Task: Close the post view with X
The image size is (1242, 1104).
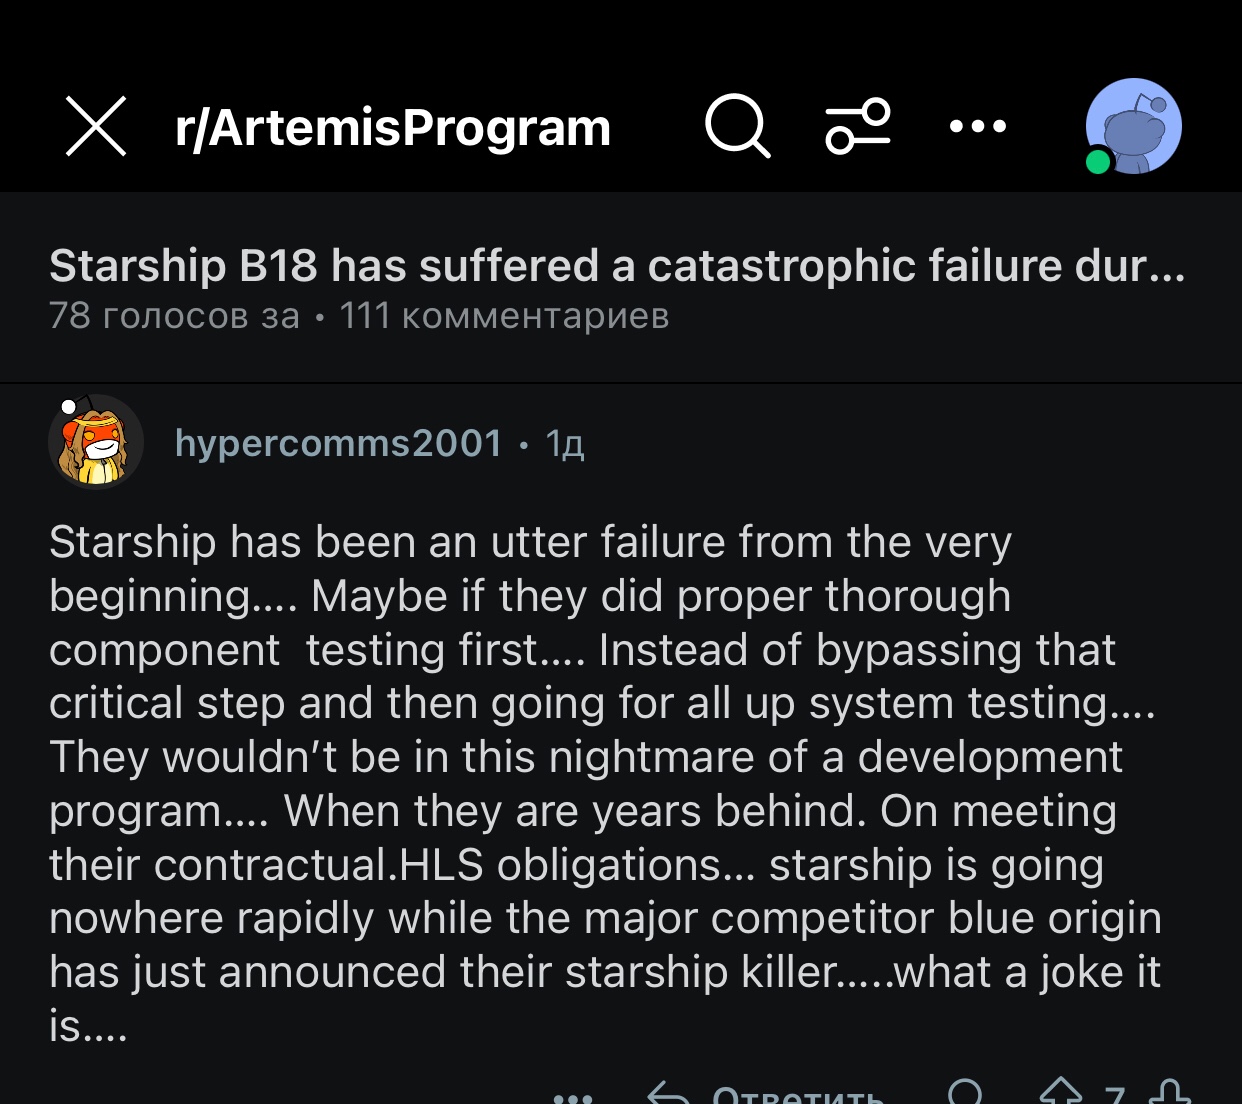Action: pyautogui.click(x=96, y=127)
